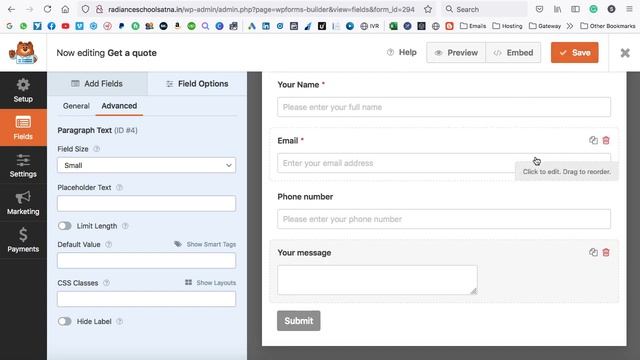Click the browser address bar URL
The width and height of the screenshot is (640, 360).
click(x=261, y=9)
